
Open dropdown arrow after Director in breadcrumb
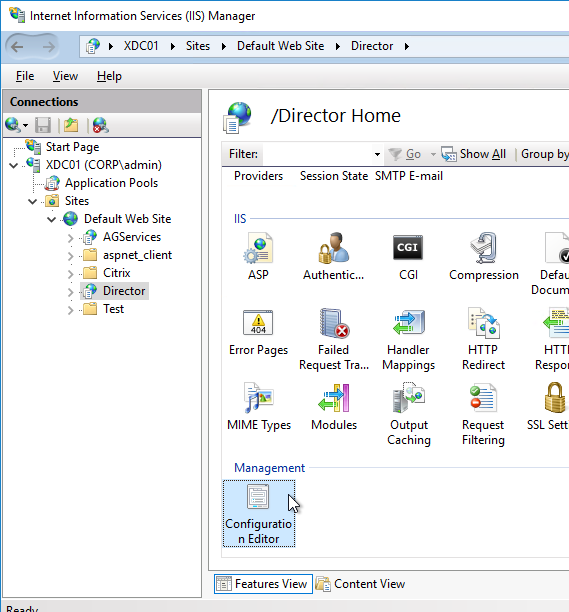[x=407, y=46]
